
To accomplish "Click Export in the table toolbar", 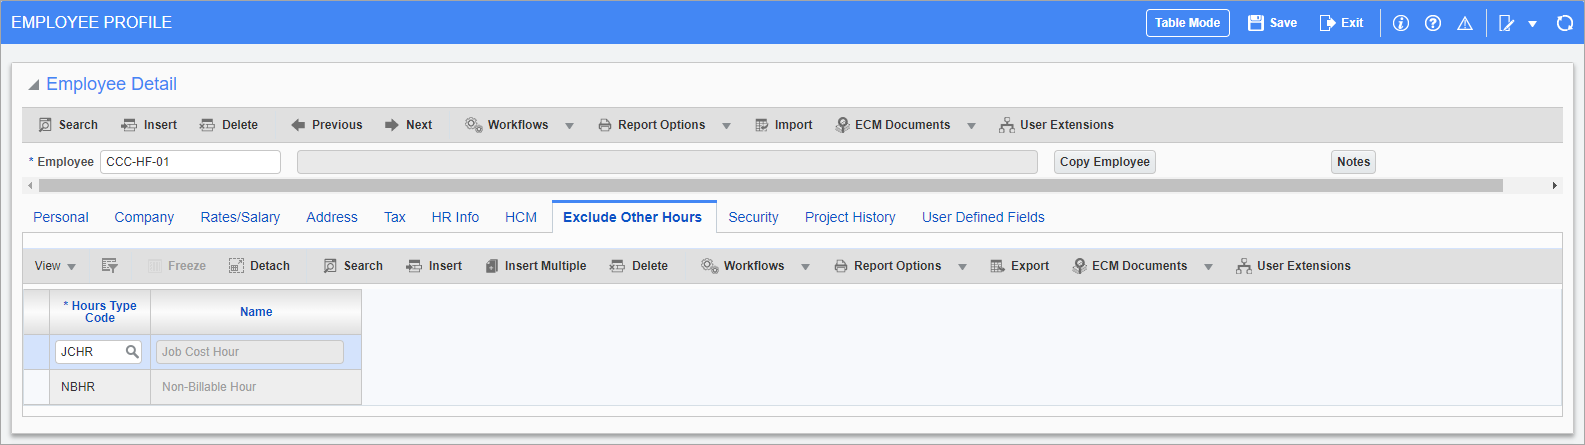I will pos(1019,266).
